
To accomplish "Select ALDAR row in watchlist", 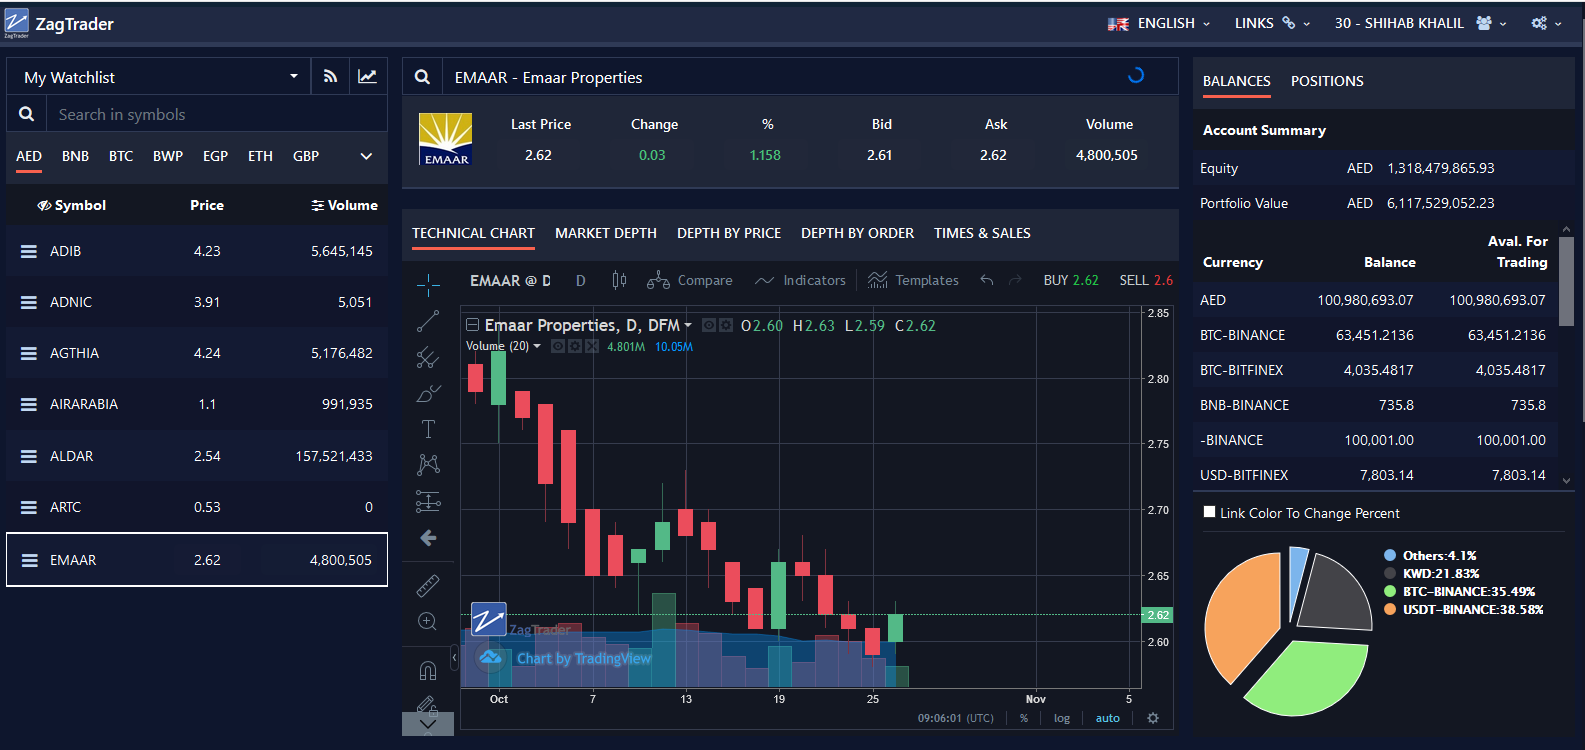I will (x=197, y=456).
